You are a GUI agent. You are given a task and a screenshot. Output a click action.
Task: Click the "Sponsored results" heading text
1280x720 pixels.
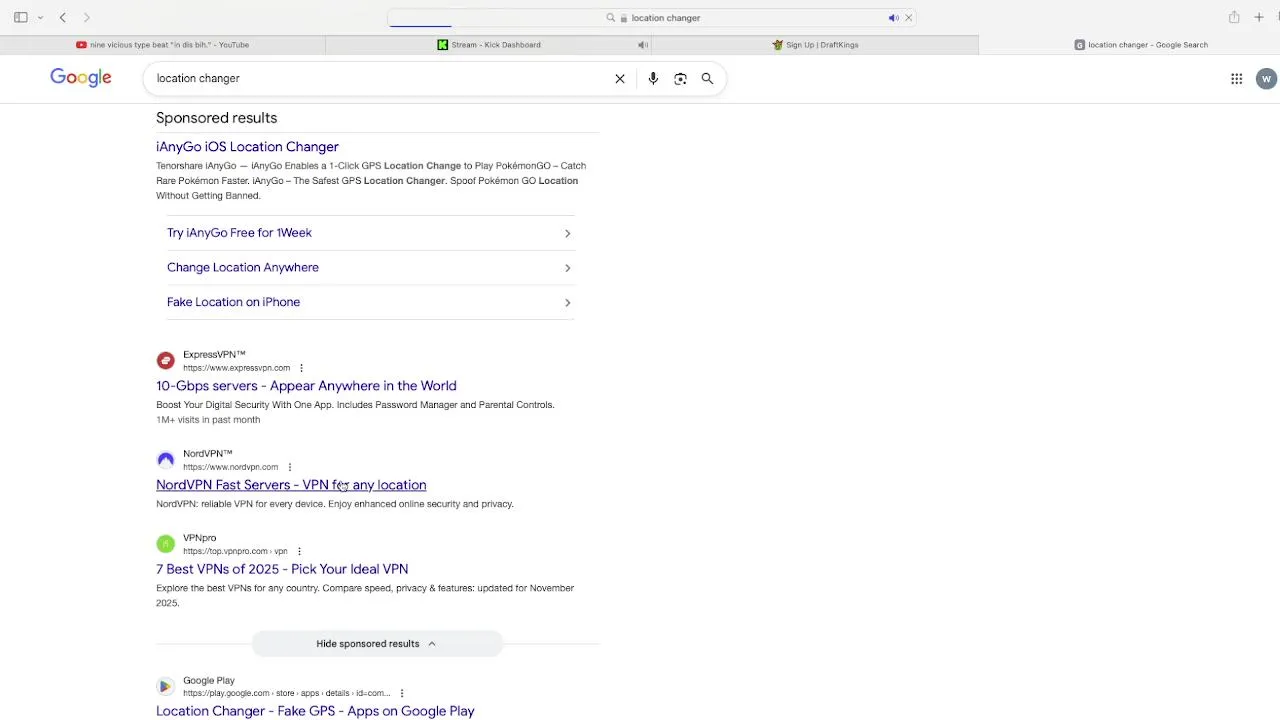(216, 118)
